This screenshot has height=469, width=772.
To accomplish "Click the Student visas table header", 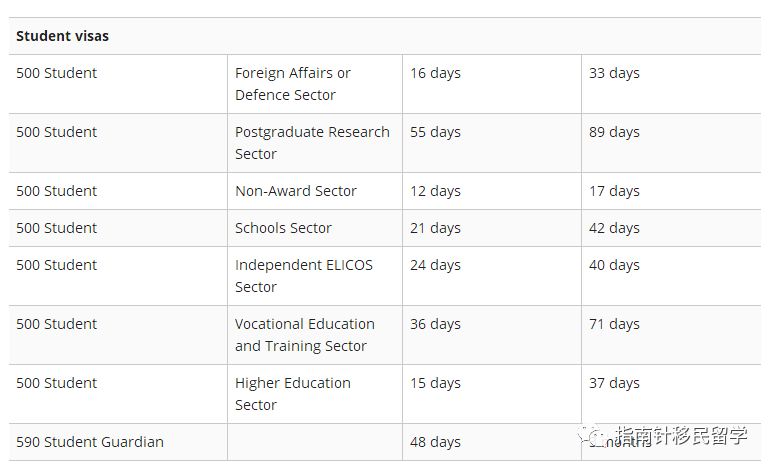I will click(x=63, y=36).
